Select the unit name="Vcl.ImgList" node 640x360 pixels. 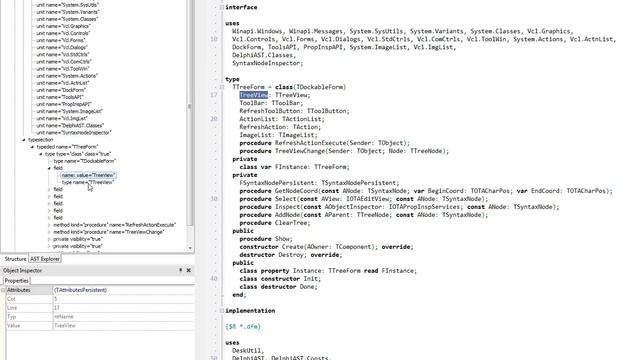(x=62, y=118)
